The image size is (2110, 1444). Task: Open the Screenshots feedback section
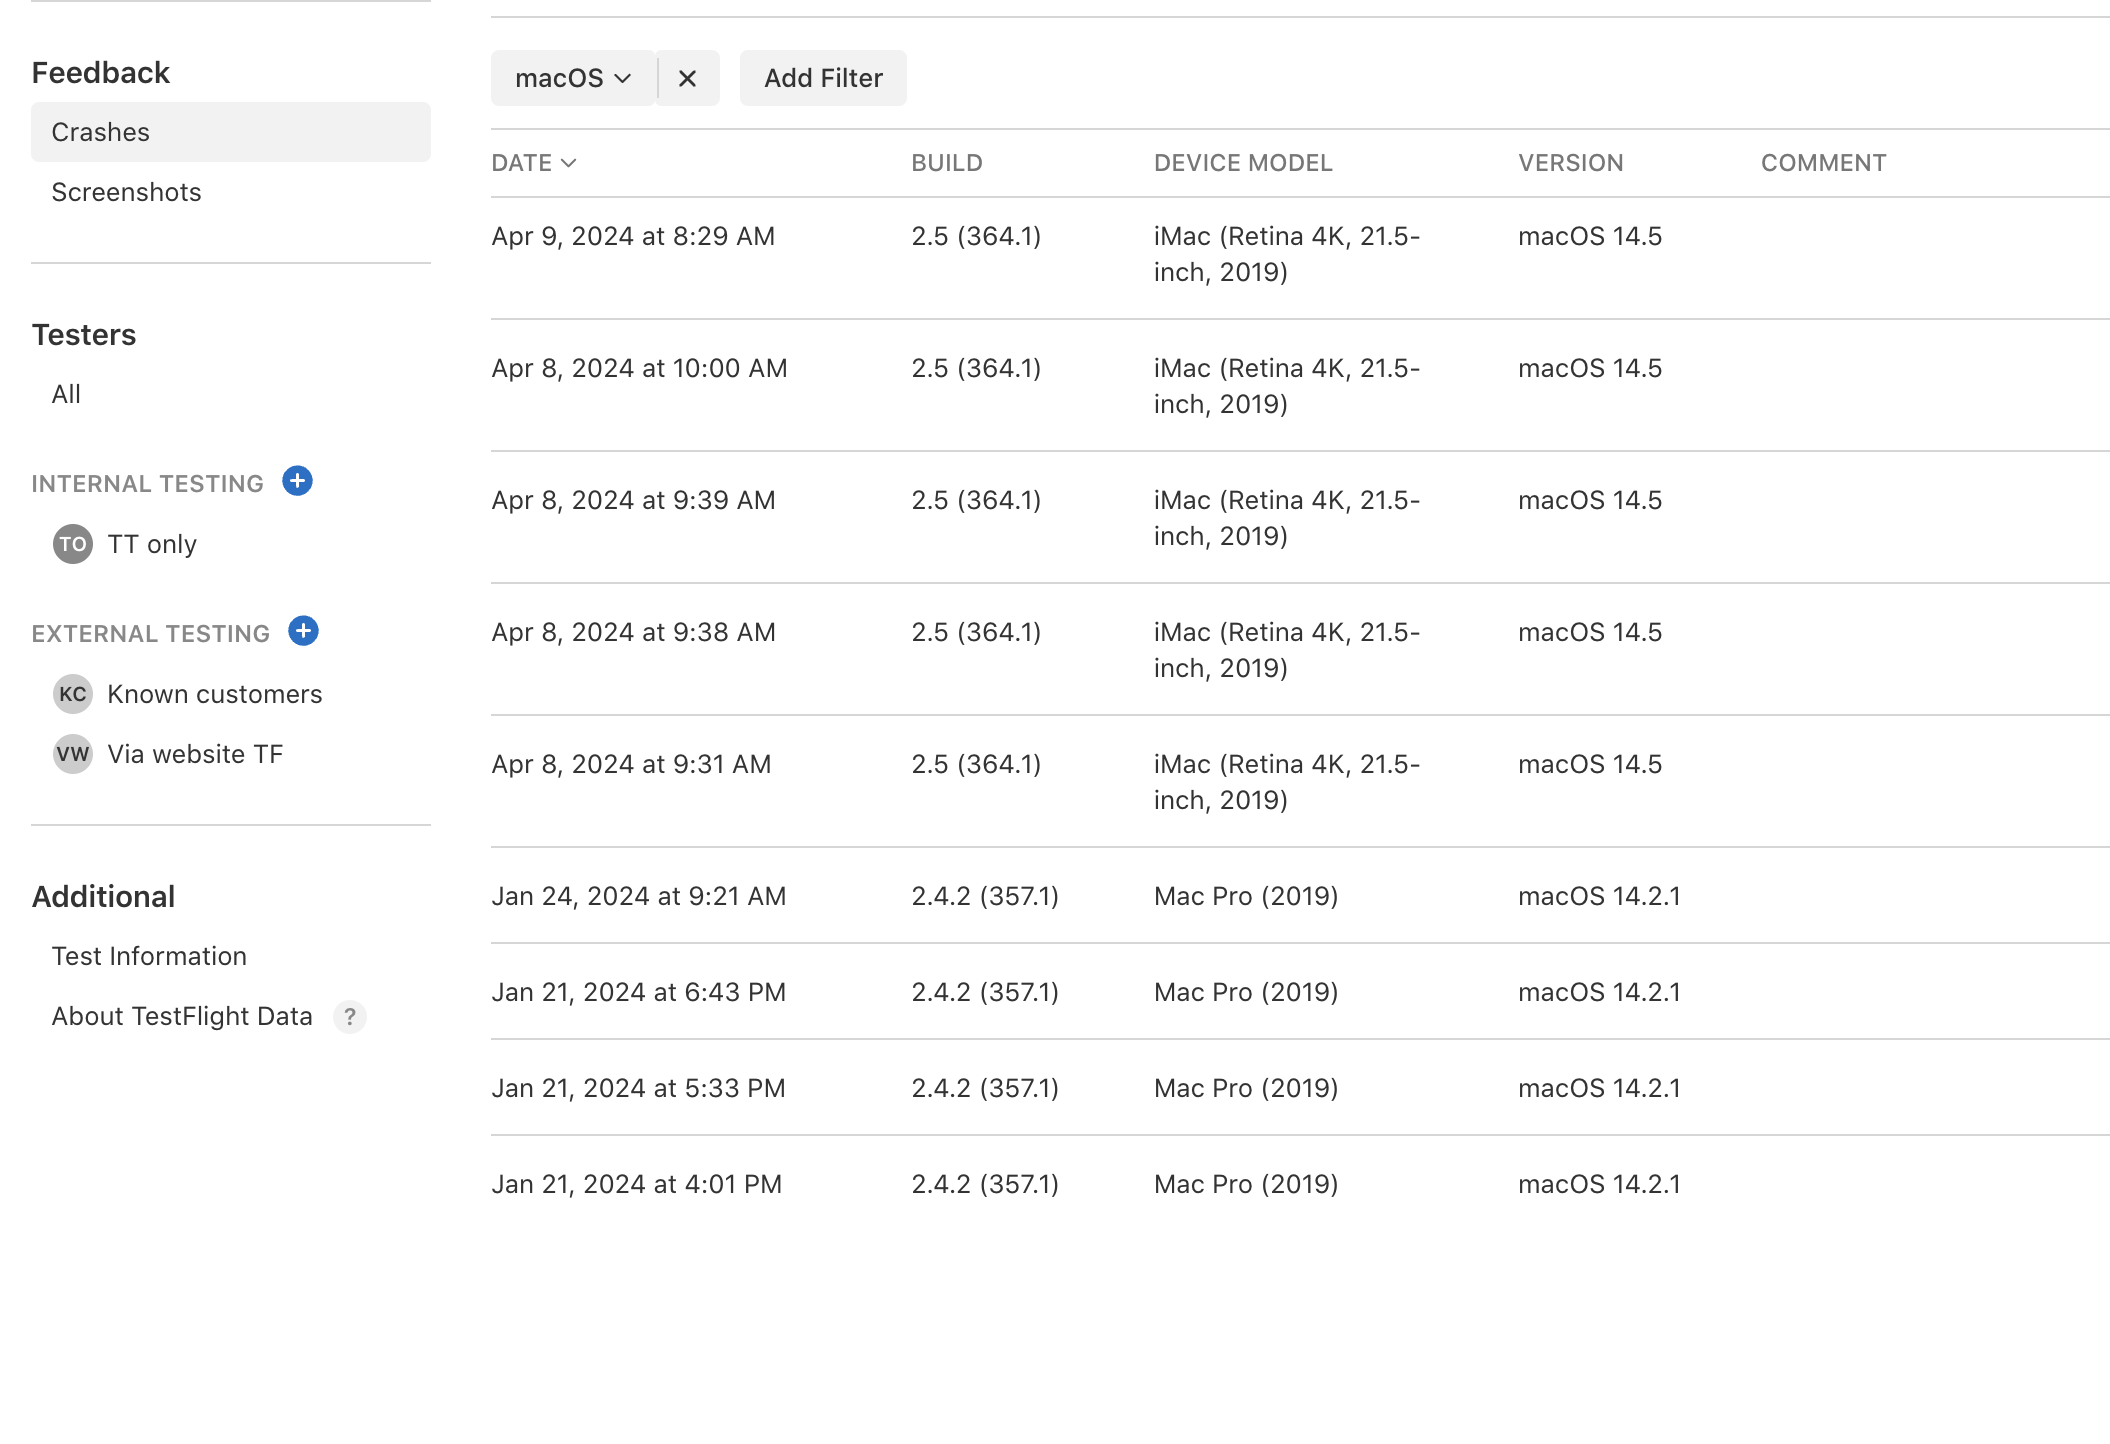126,192
